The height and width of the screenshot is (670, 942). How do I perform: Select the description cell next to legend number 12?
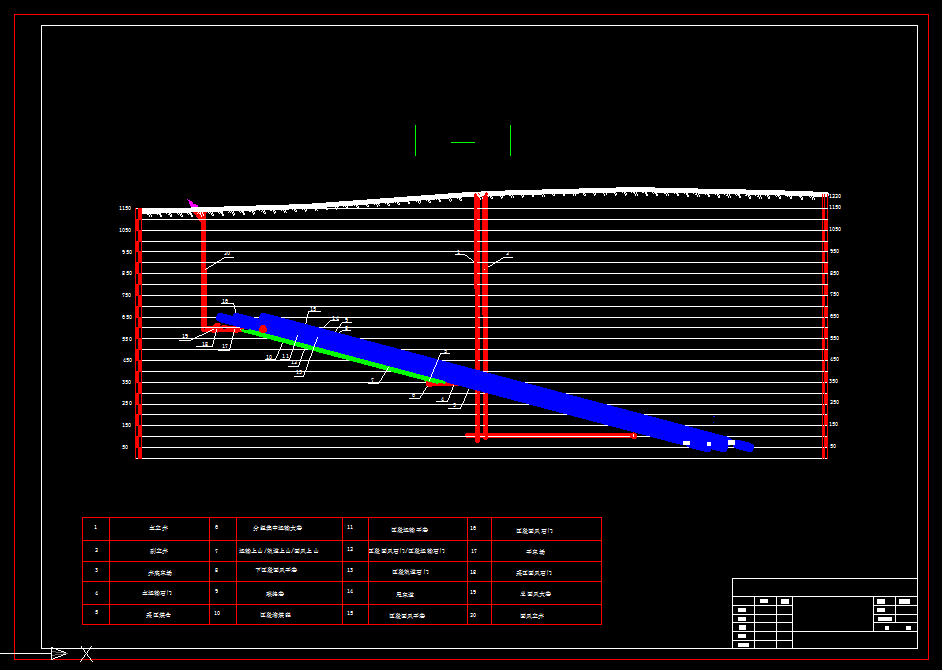pos(418,551)
